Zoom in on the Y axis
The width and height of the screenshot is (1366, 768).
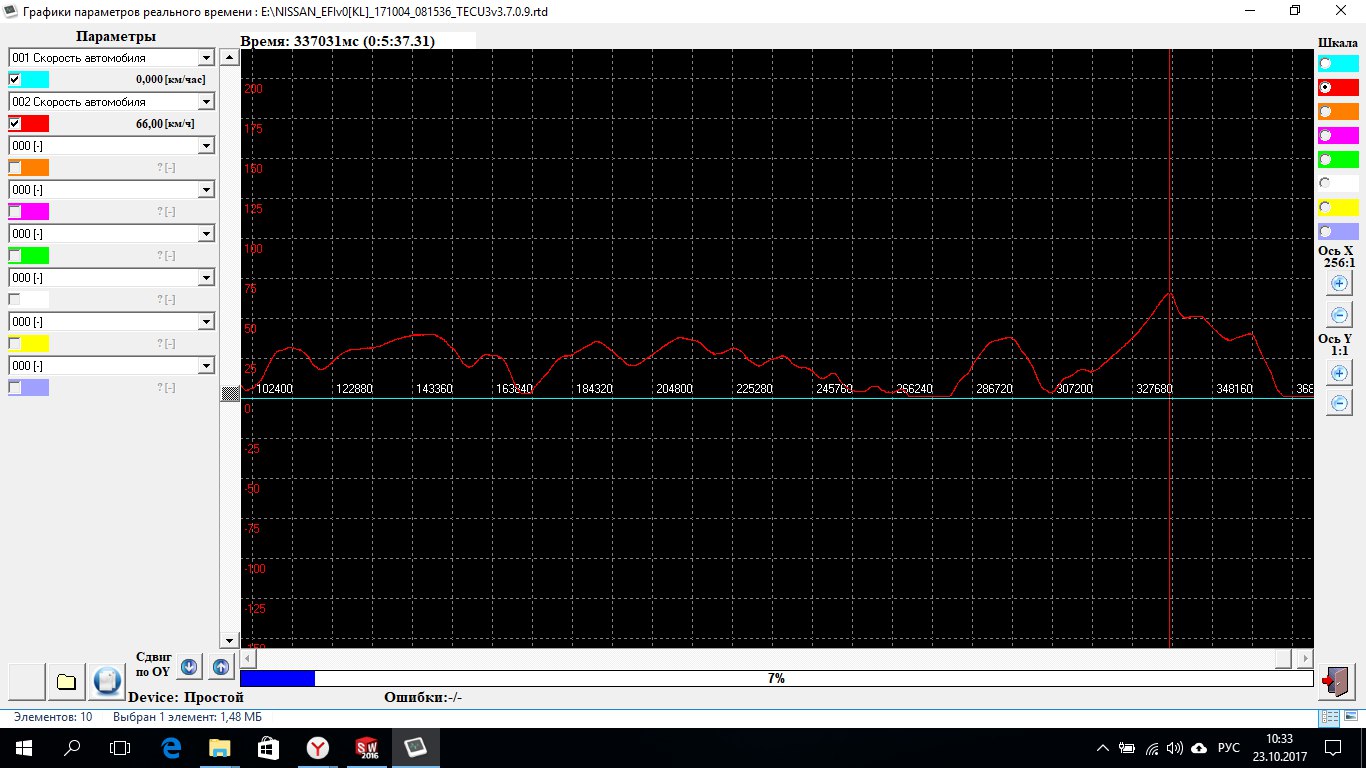coord(1339,373)
